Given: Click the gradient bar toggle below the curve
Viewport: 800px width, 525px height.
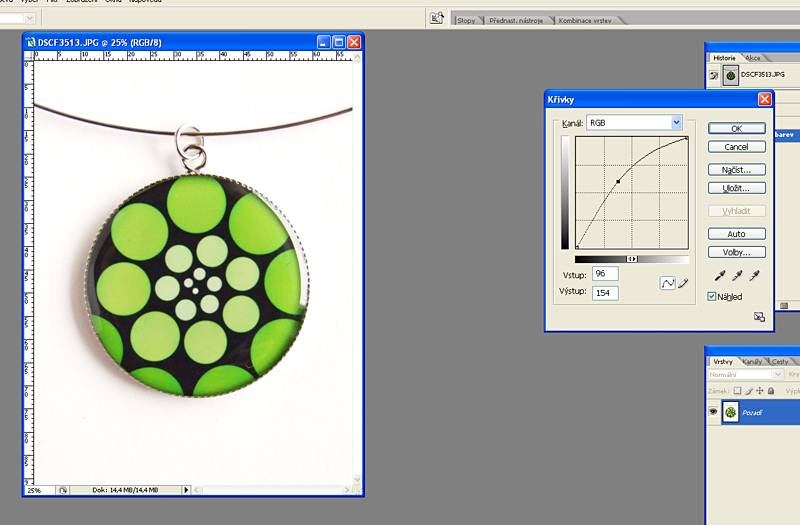Looking at the screenshot, I should (x=631, y=259).
